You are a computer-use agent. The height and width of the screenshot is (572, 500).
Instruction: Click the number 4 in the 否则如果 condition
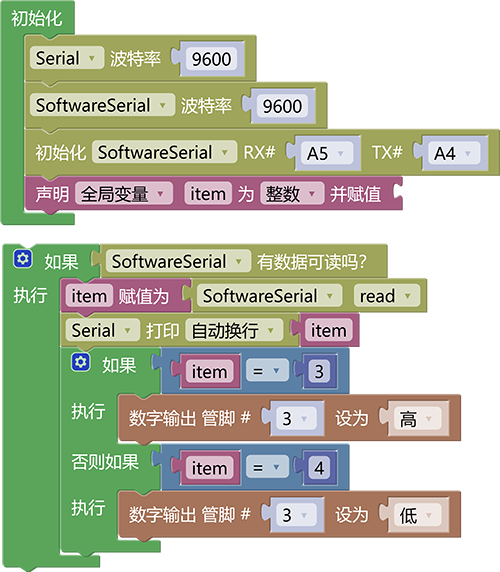coord(319,468)
